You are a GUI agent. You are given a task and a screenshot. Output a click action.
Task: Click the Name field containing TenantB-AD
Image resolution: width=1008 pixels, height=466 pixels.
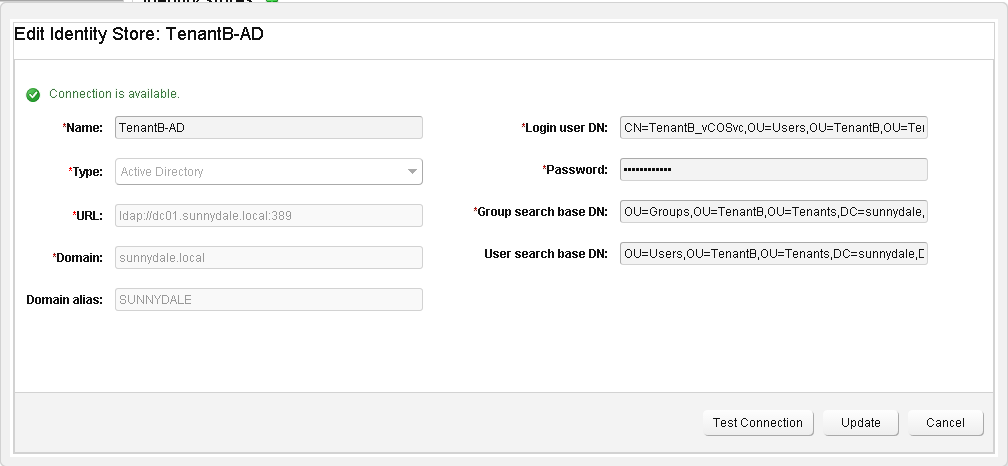click(269, 127)
